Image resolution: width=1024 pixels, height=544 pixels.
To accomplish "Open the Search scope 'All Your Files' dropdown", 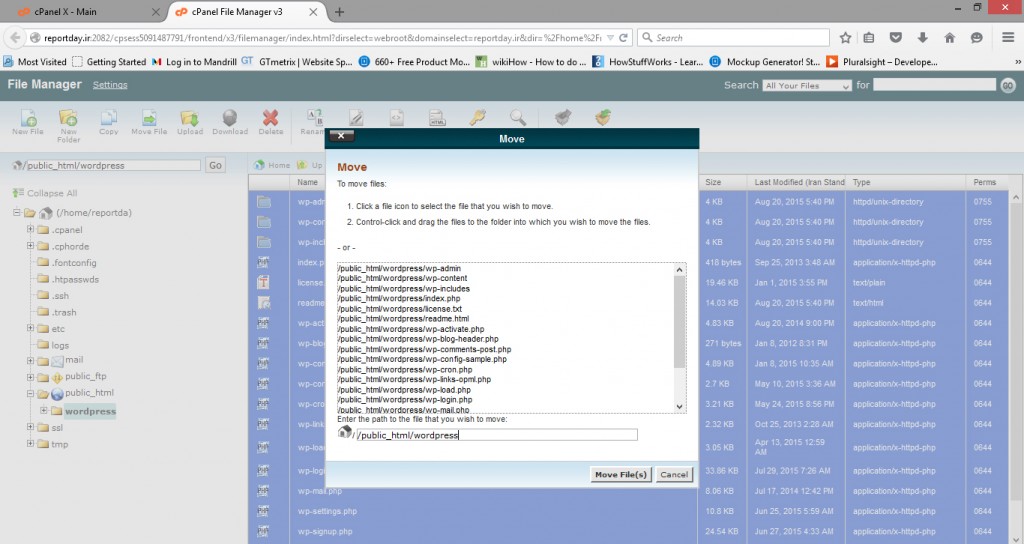I will [806, 86].
